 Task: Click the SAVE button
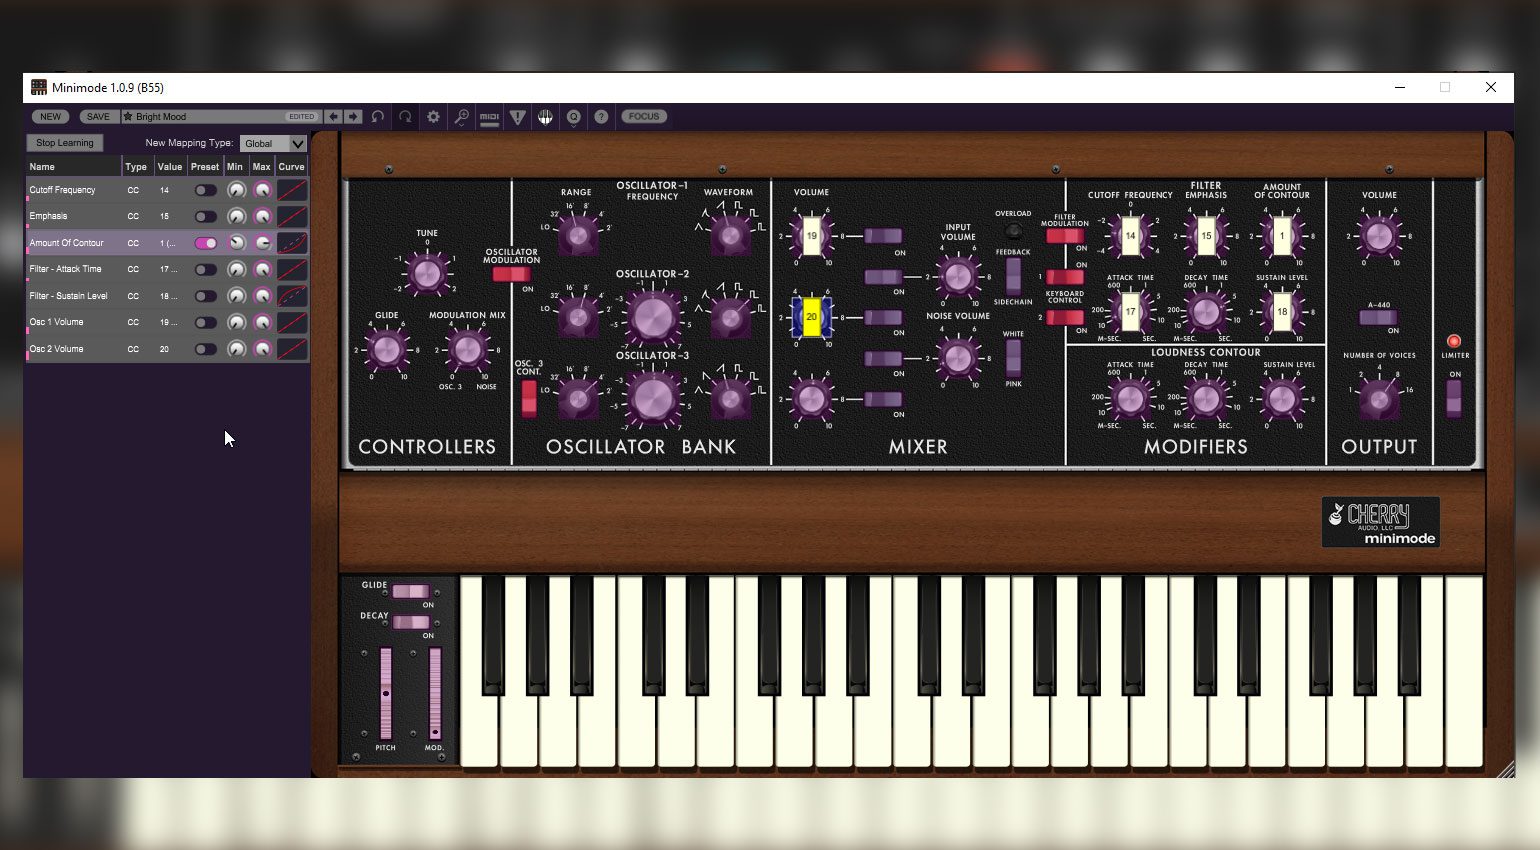click(x=98, y=117)
